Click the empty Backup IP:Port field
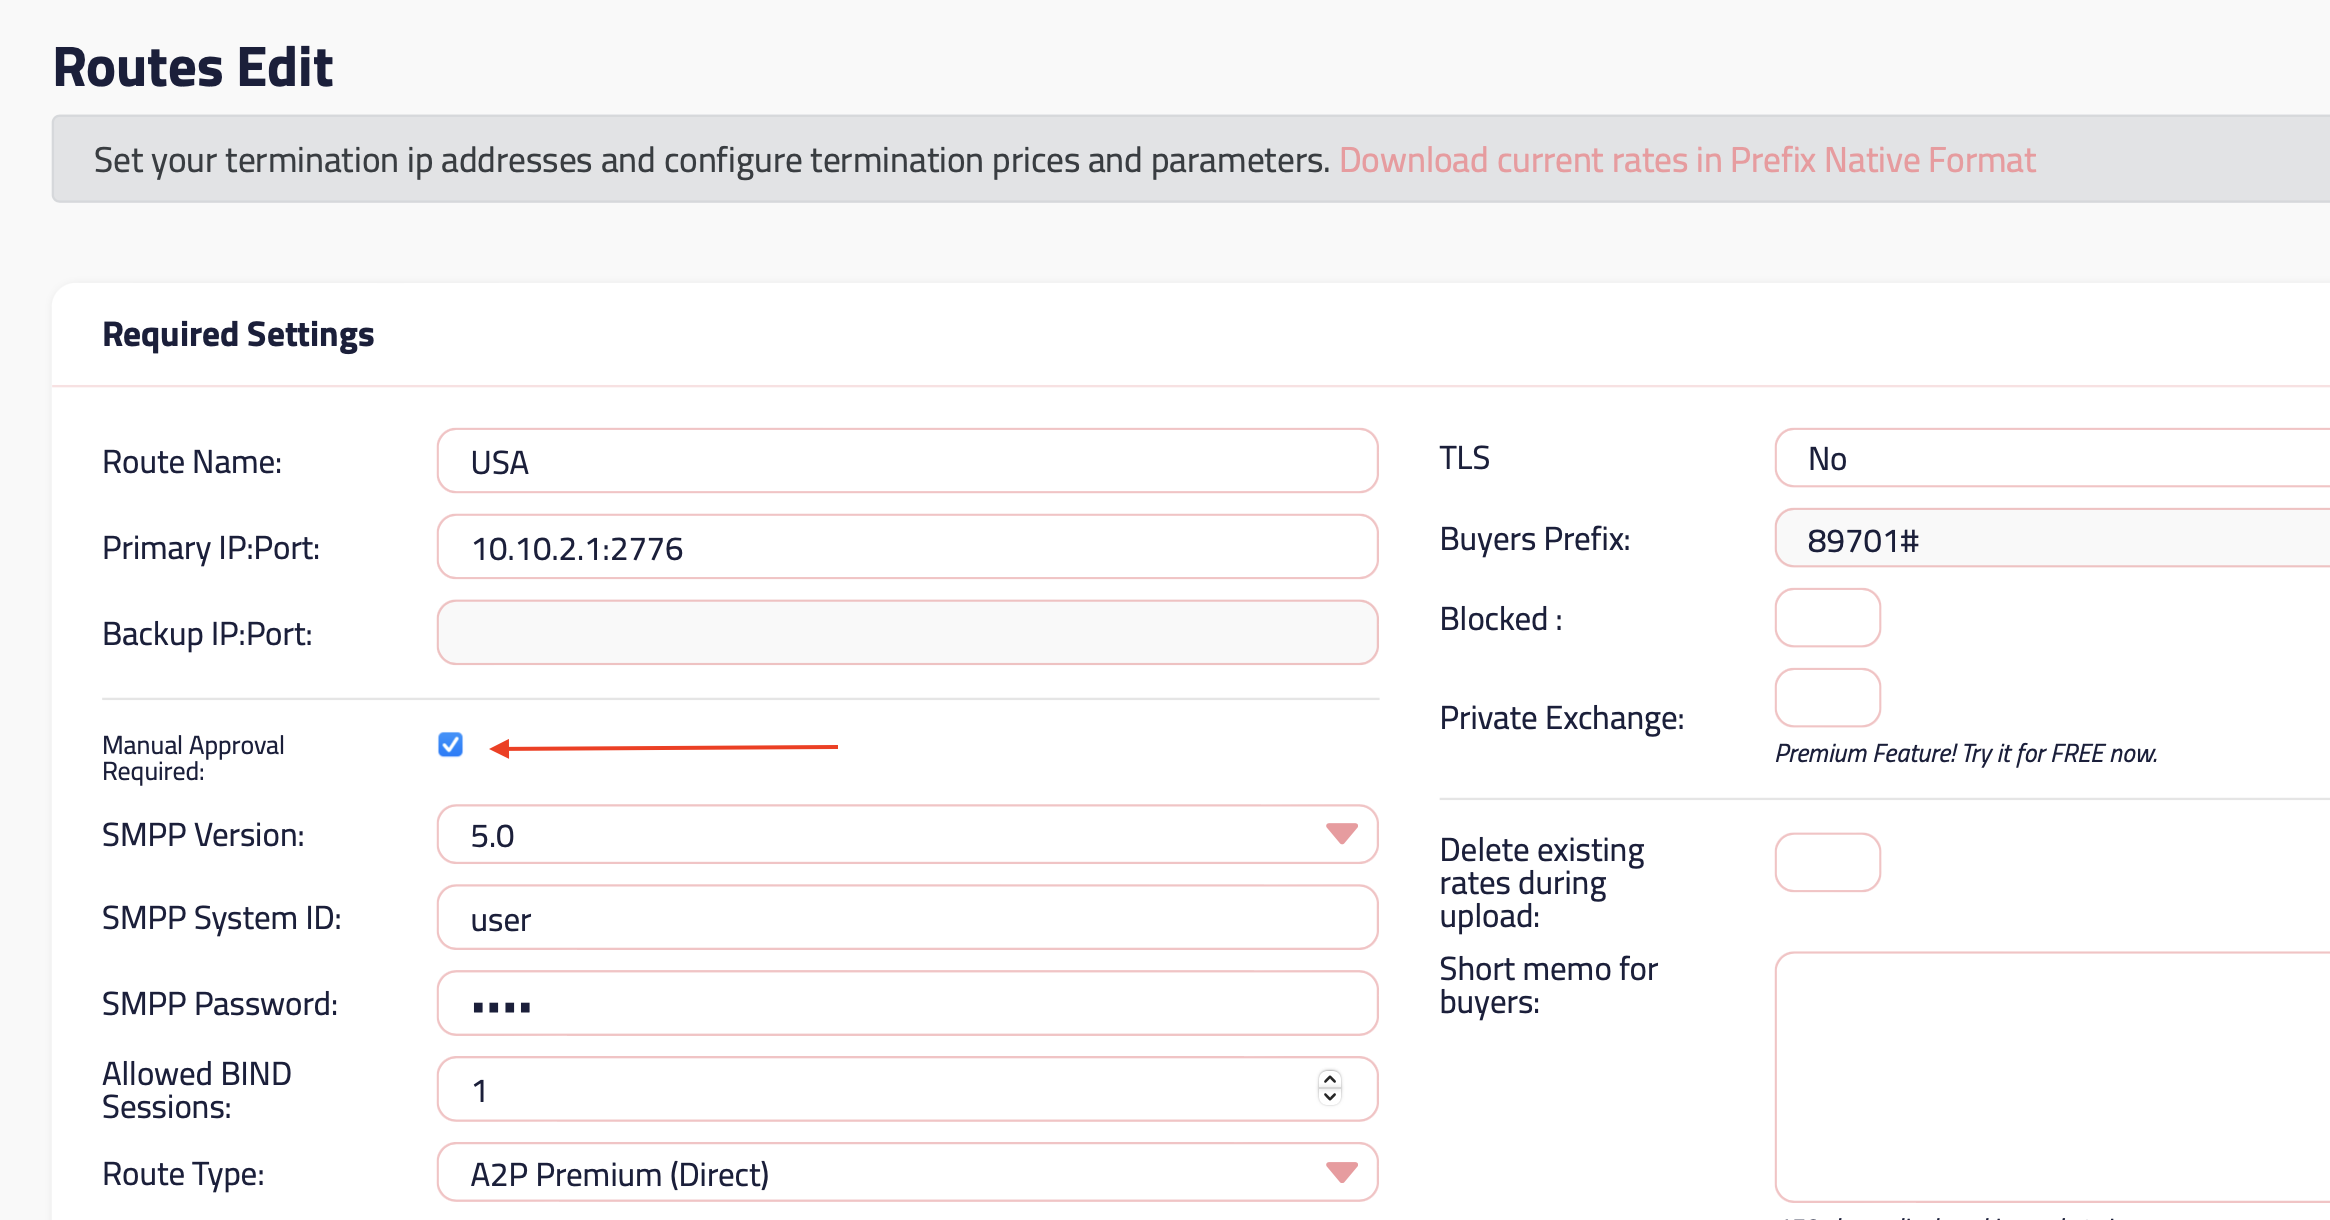The width and height of the screenshot is (2330, 1220). tap(906, 633)
